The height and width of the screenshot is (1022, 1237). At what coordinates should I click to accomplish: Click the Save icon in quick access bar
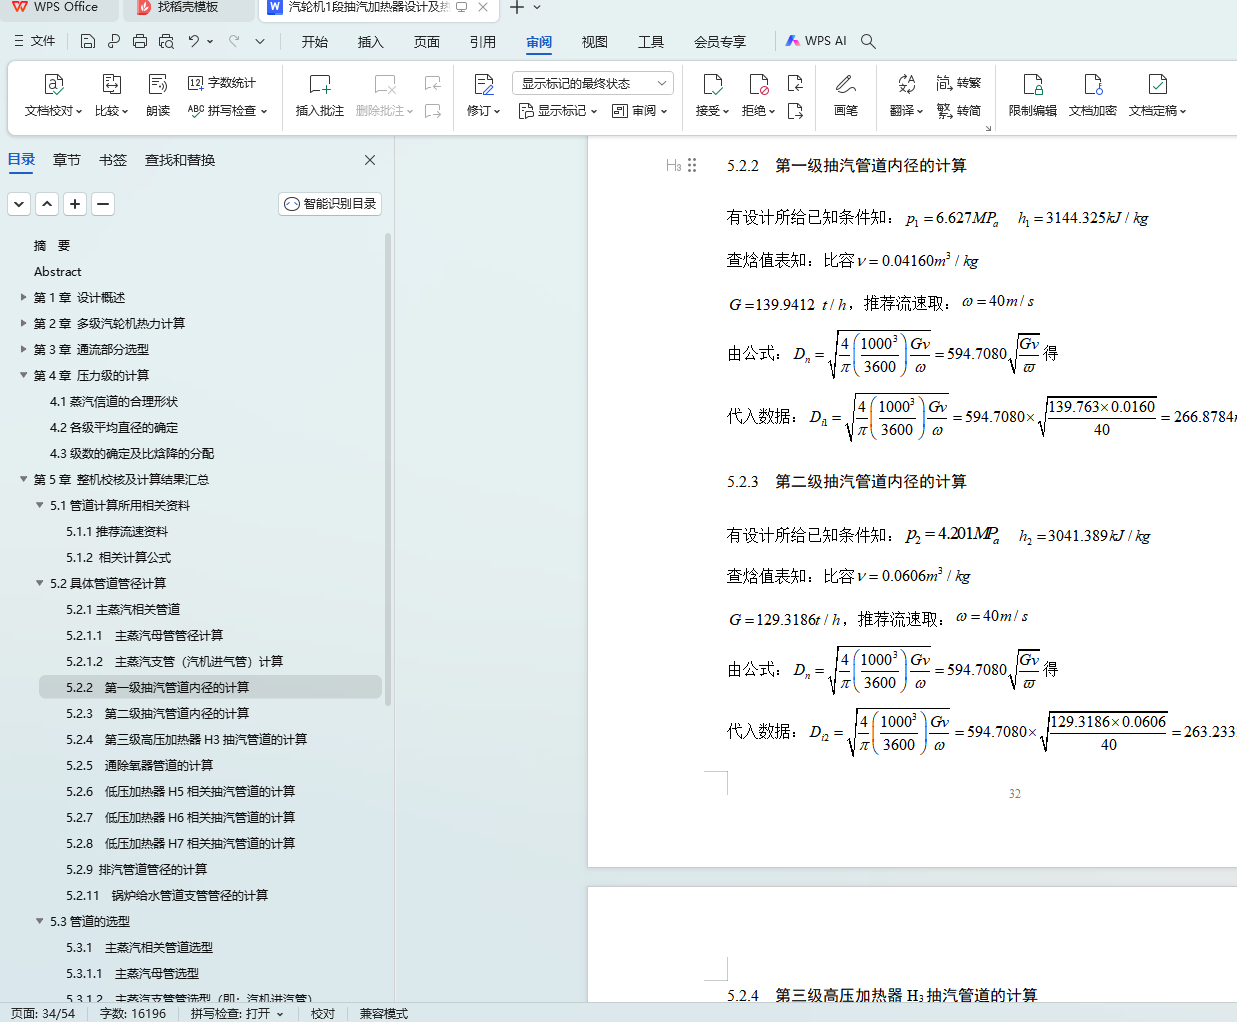[x=88, y=41]
